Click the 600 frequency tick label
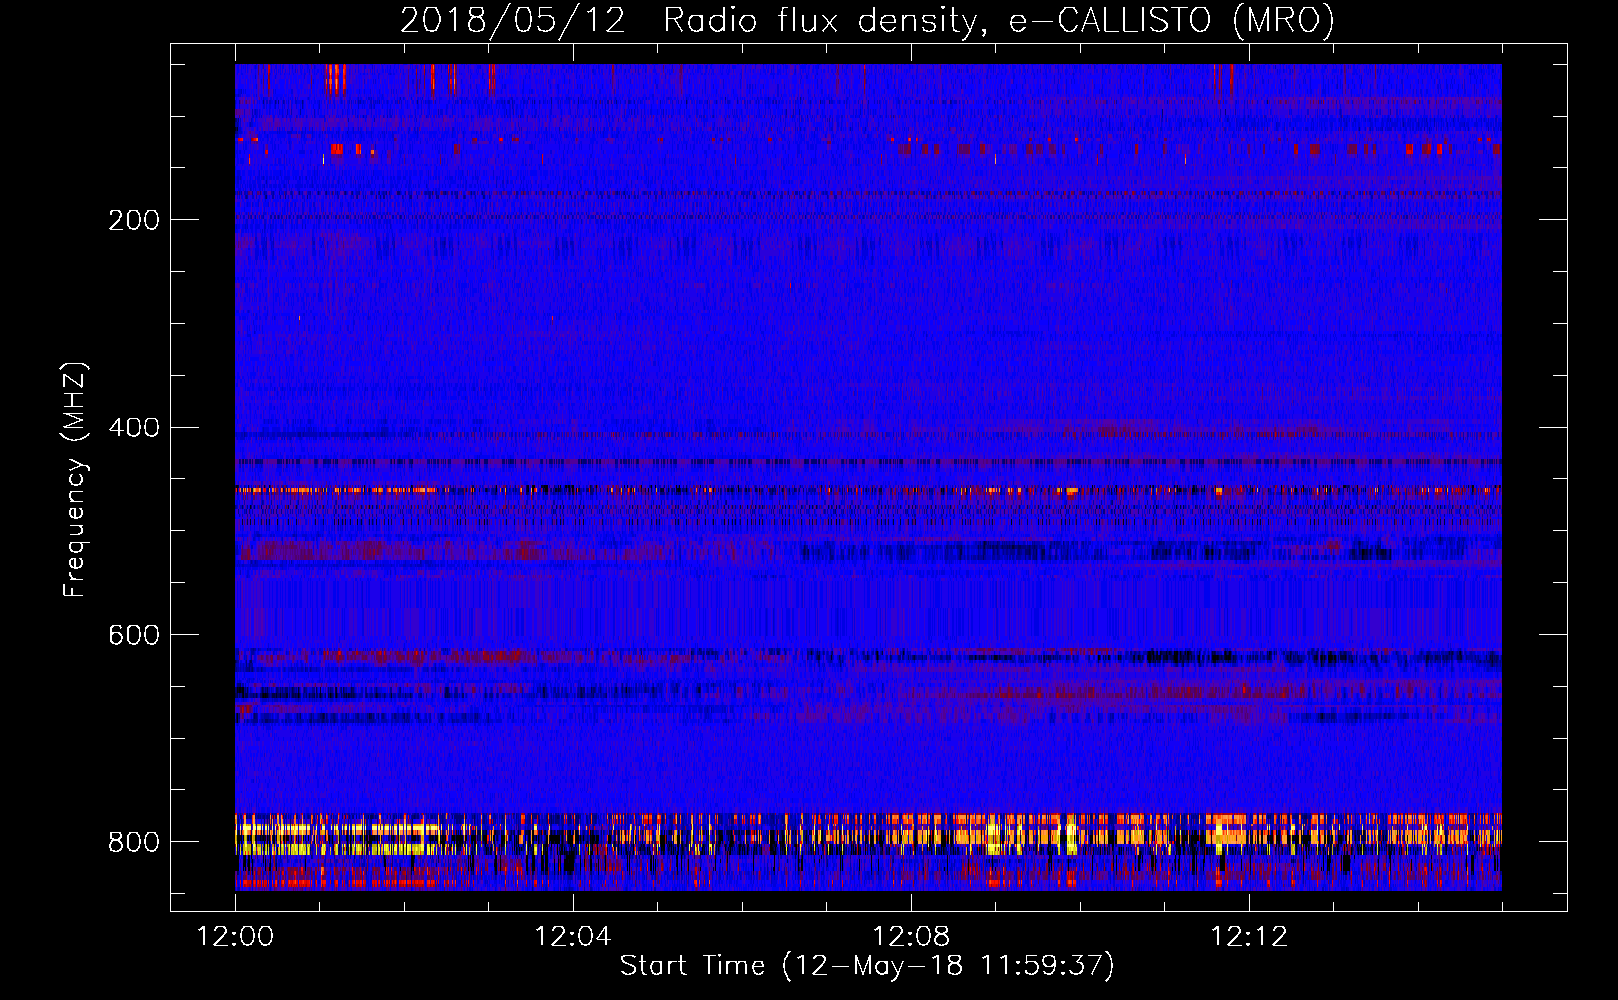This screenshot has width=1618, height=1000. 134,635
